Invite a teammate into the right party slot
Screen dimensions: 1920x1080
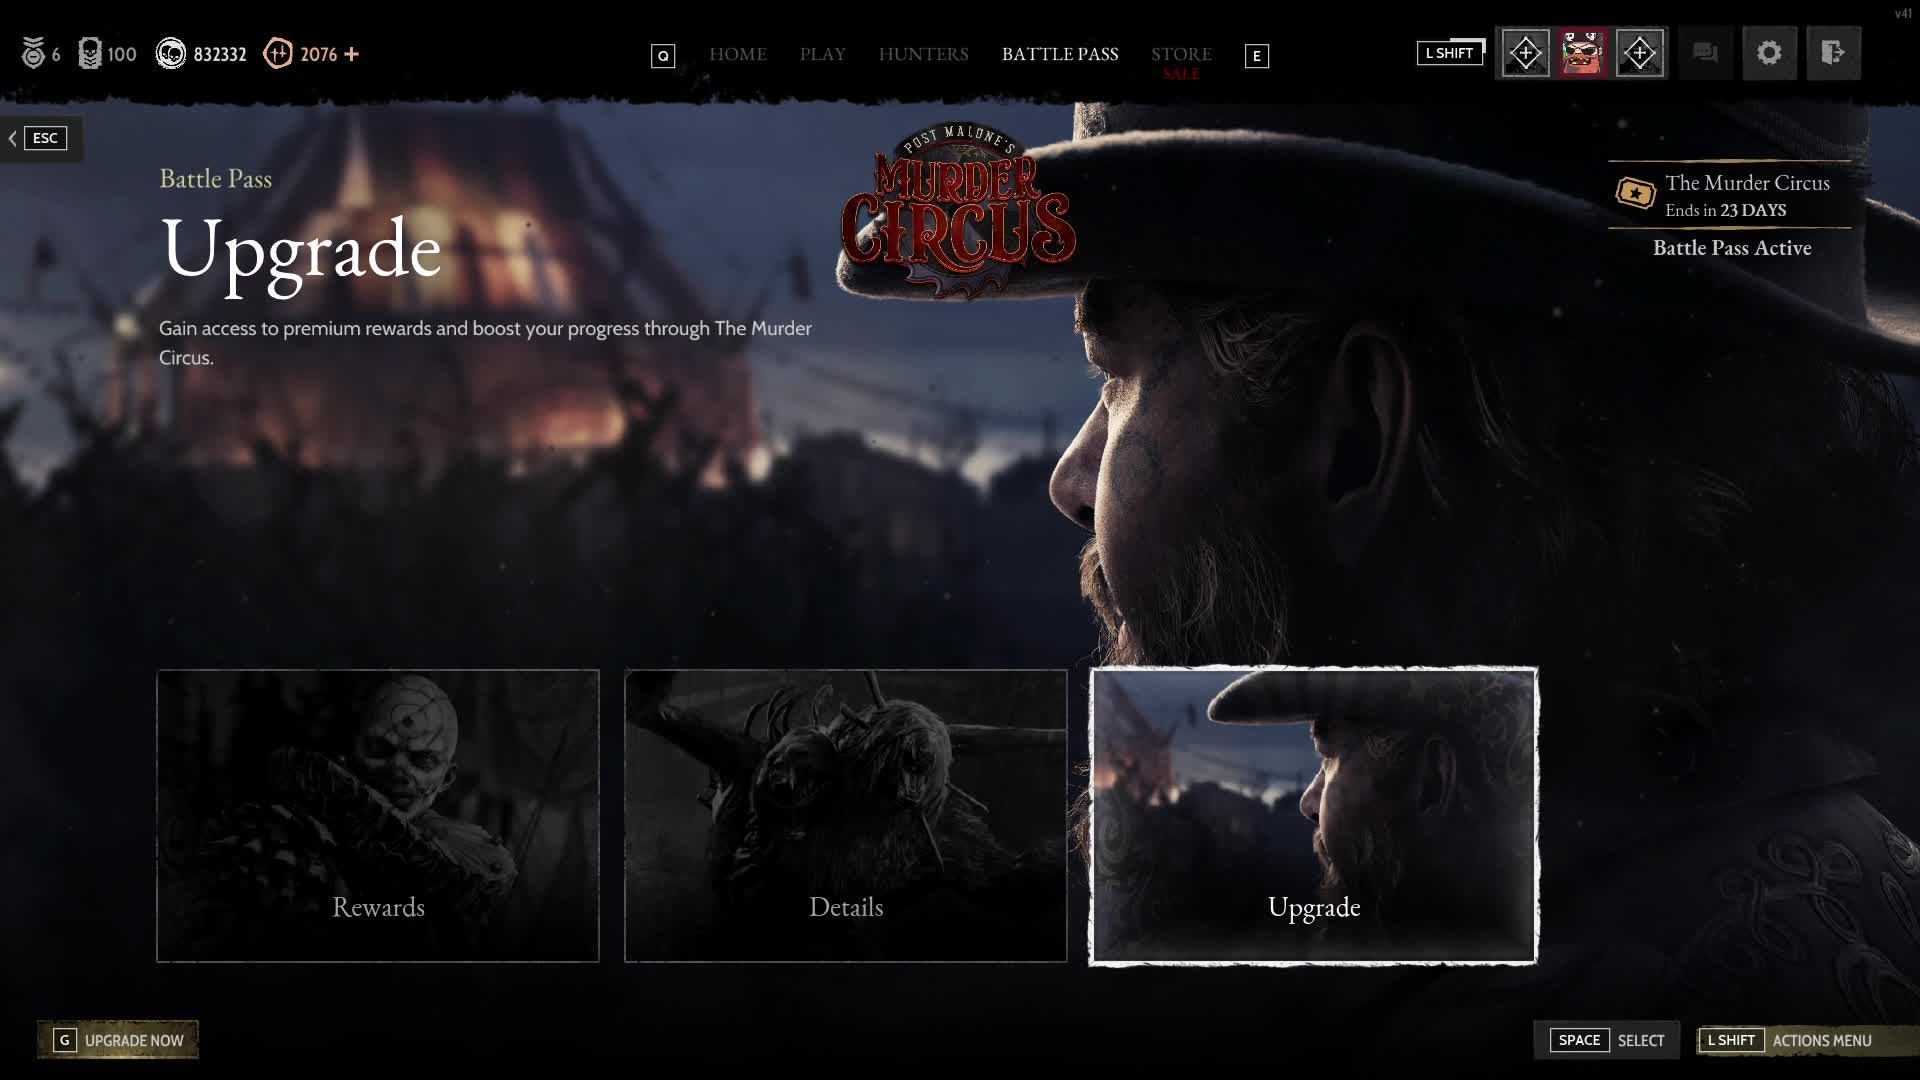click(1639, 53)
